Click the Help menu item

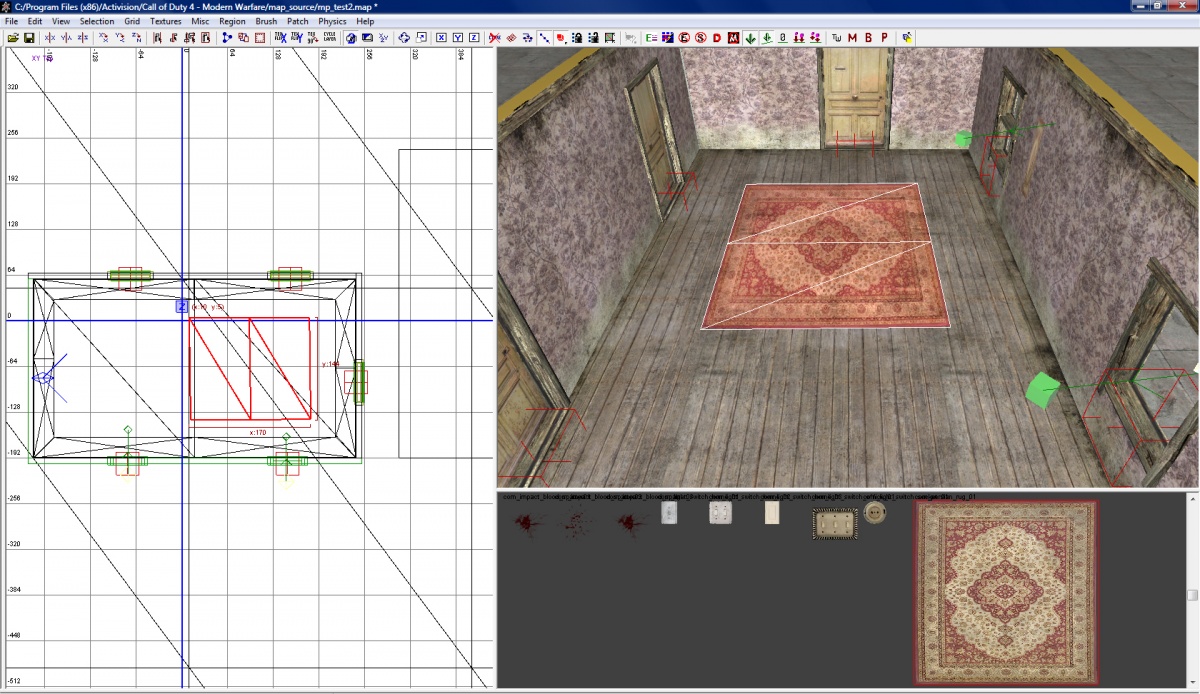[365, 21]
